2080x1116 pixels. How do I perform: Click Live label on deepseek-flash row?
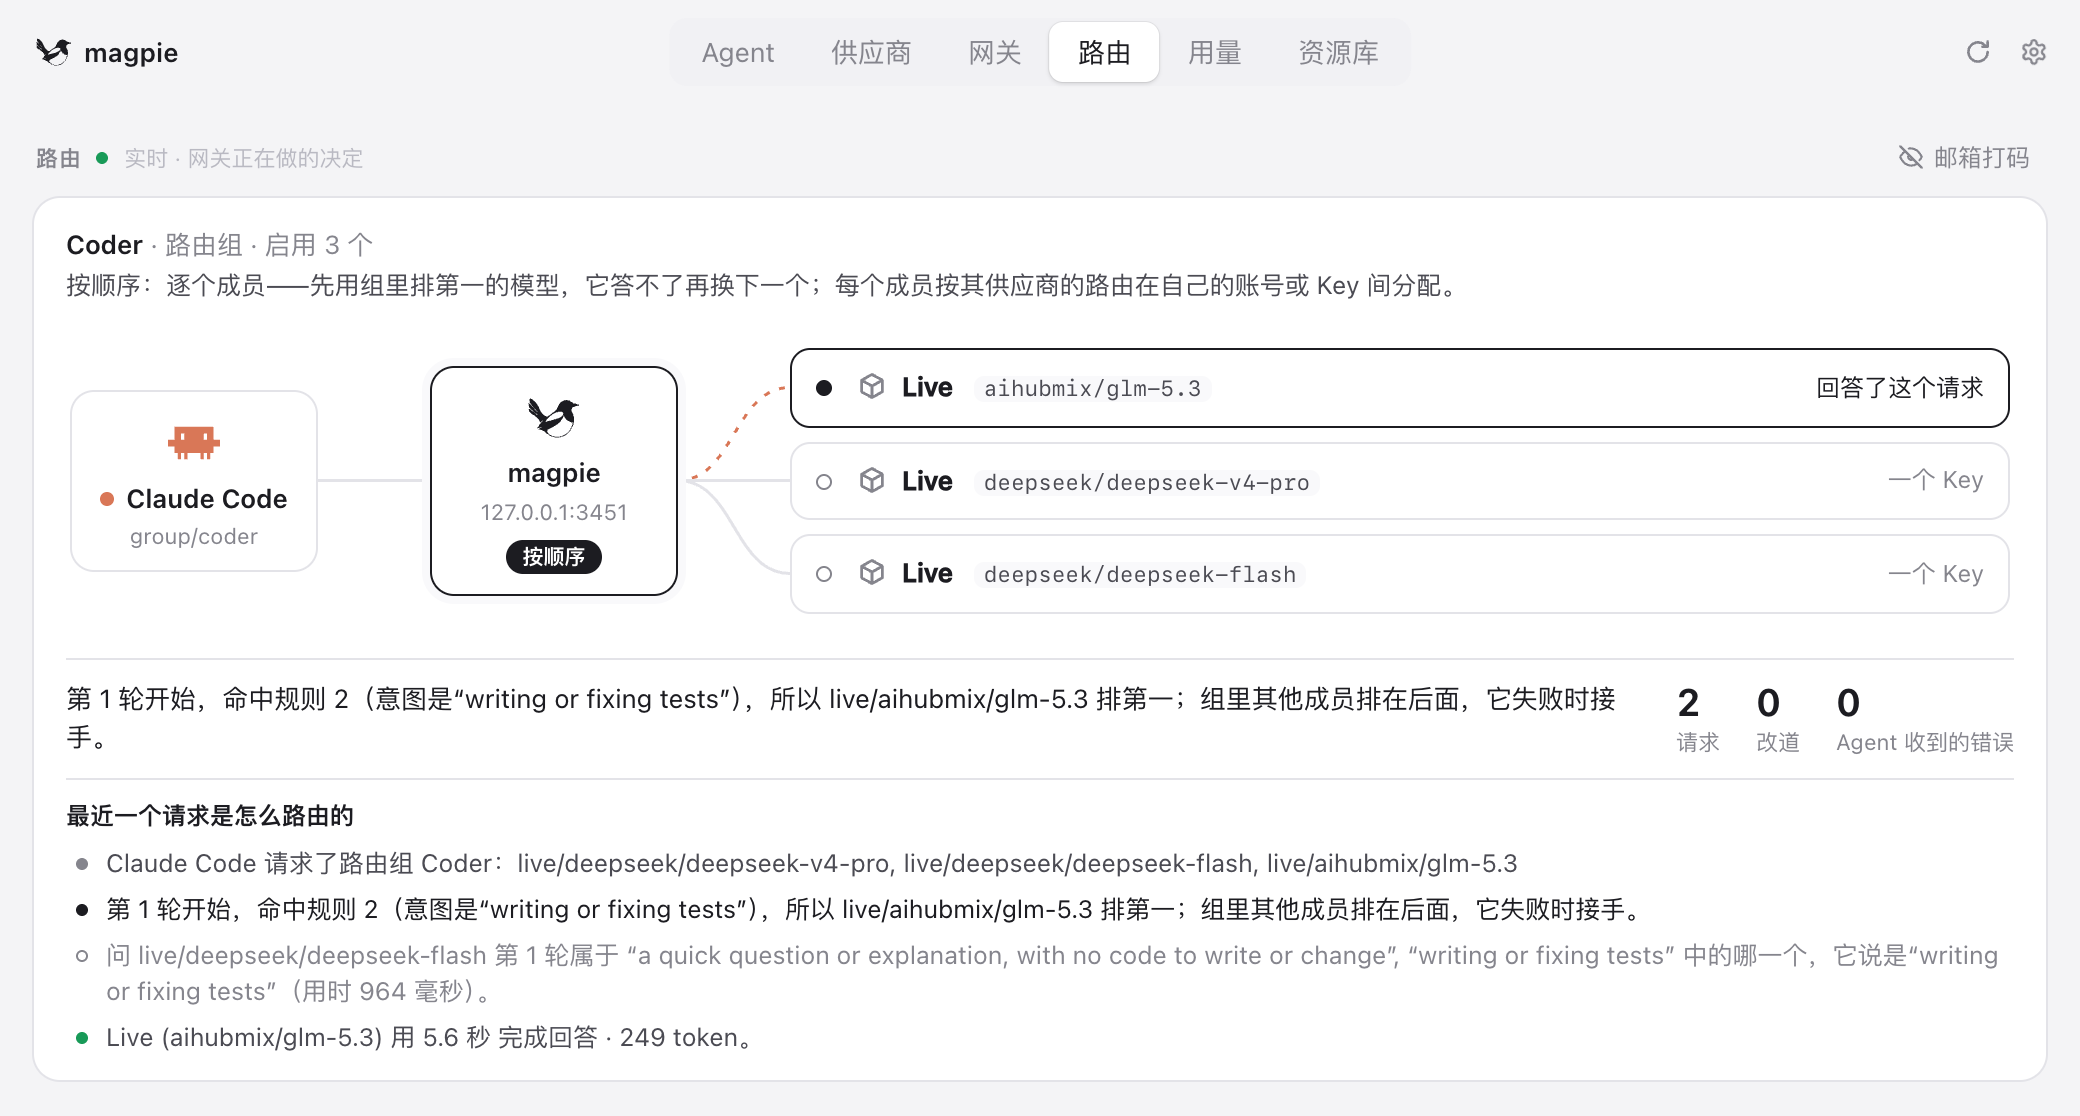pyautogui.click(x=927, y=573)
